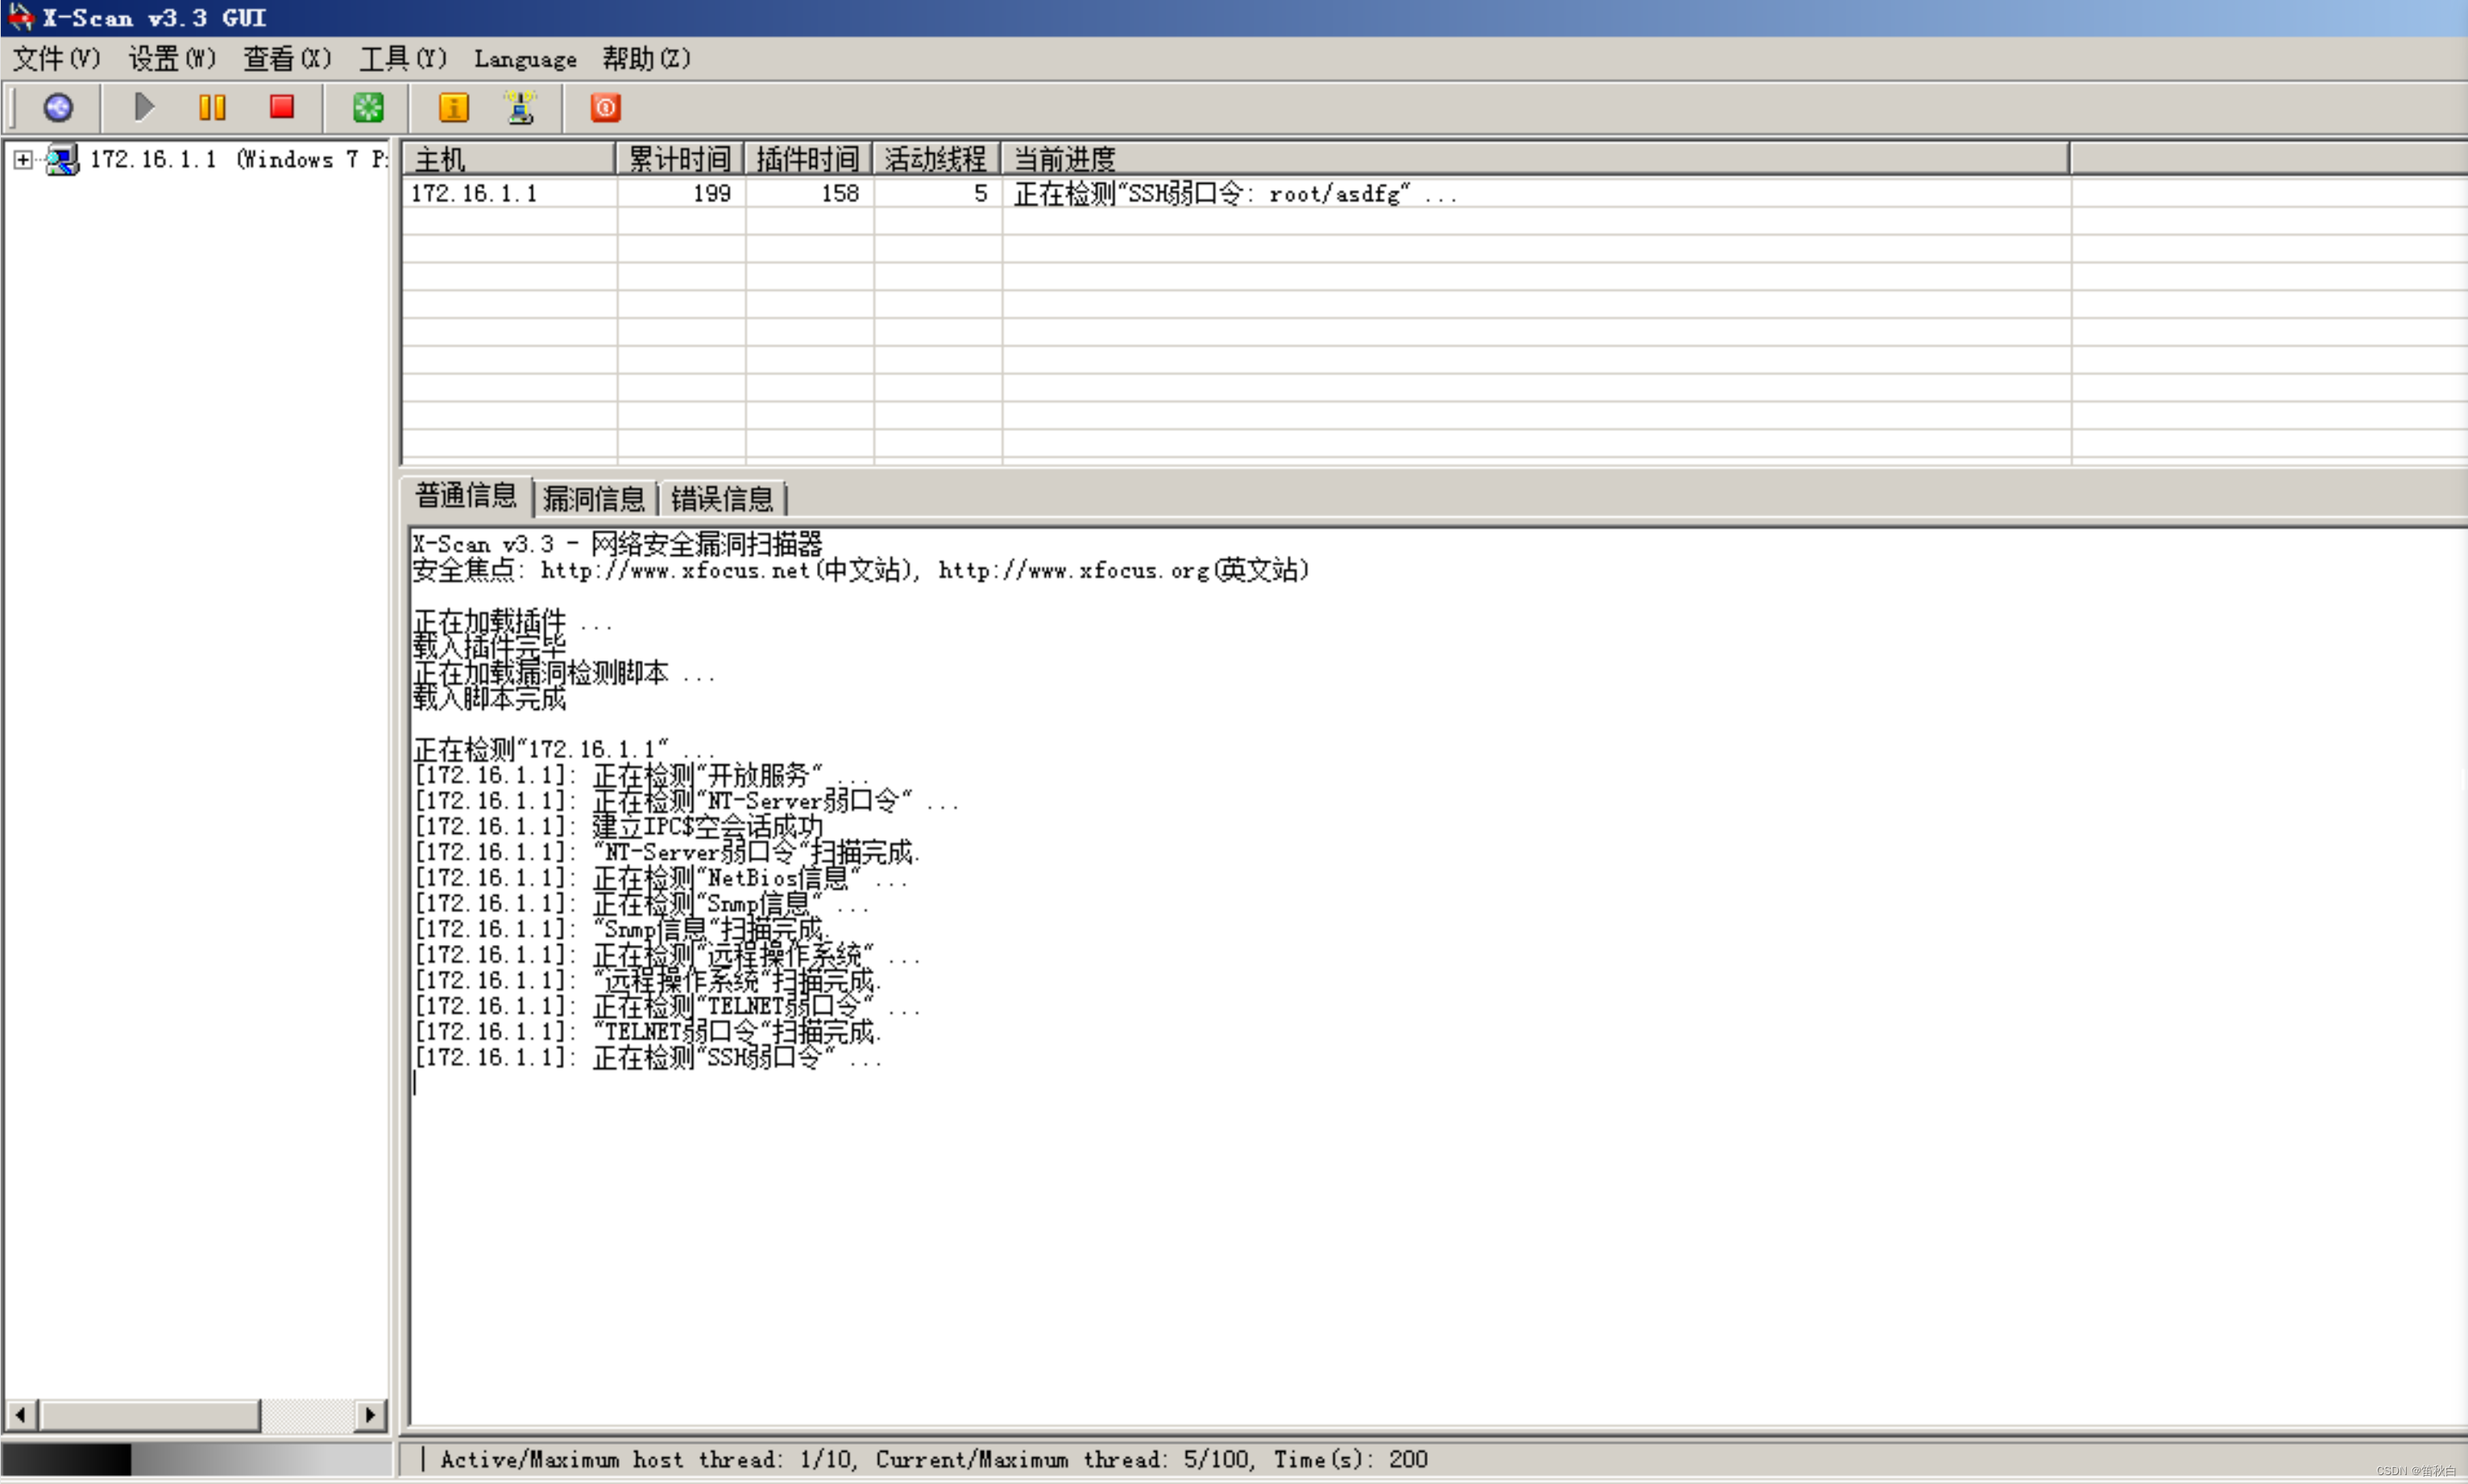The height and width of the screenshot is (1484, 2468).
Task: Click the red exit icon
Action: coord(606,107)
